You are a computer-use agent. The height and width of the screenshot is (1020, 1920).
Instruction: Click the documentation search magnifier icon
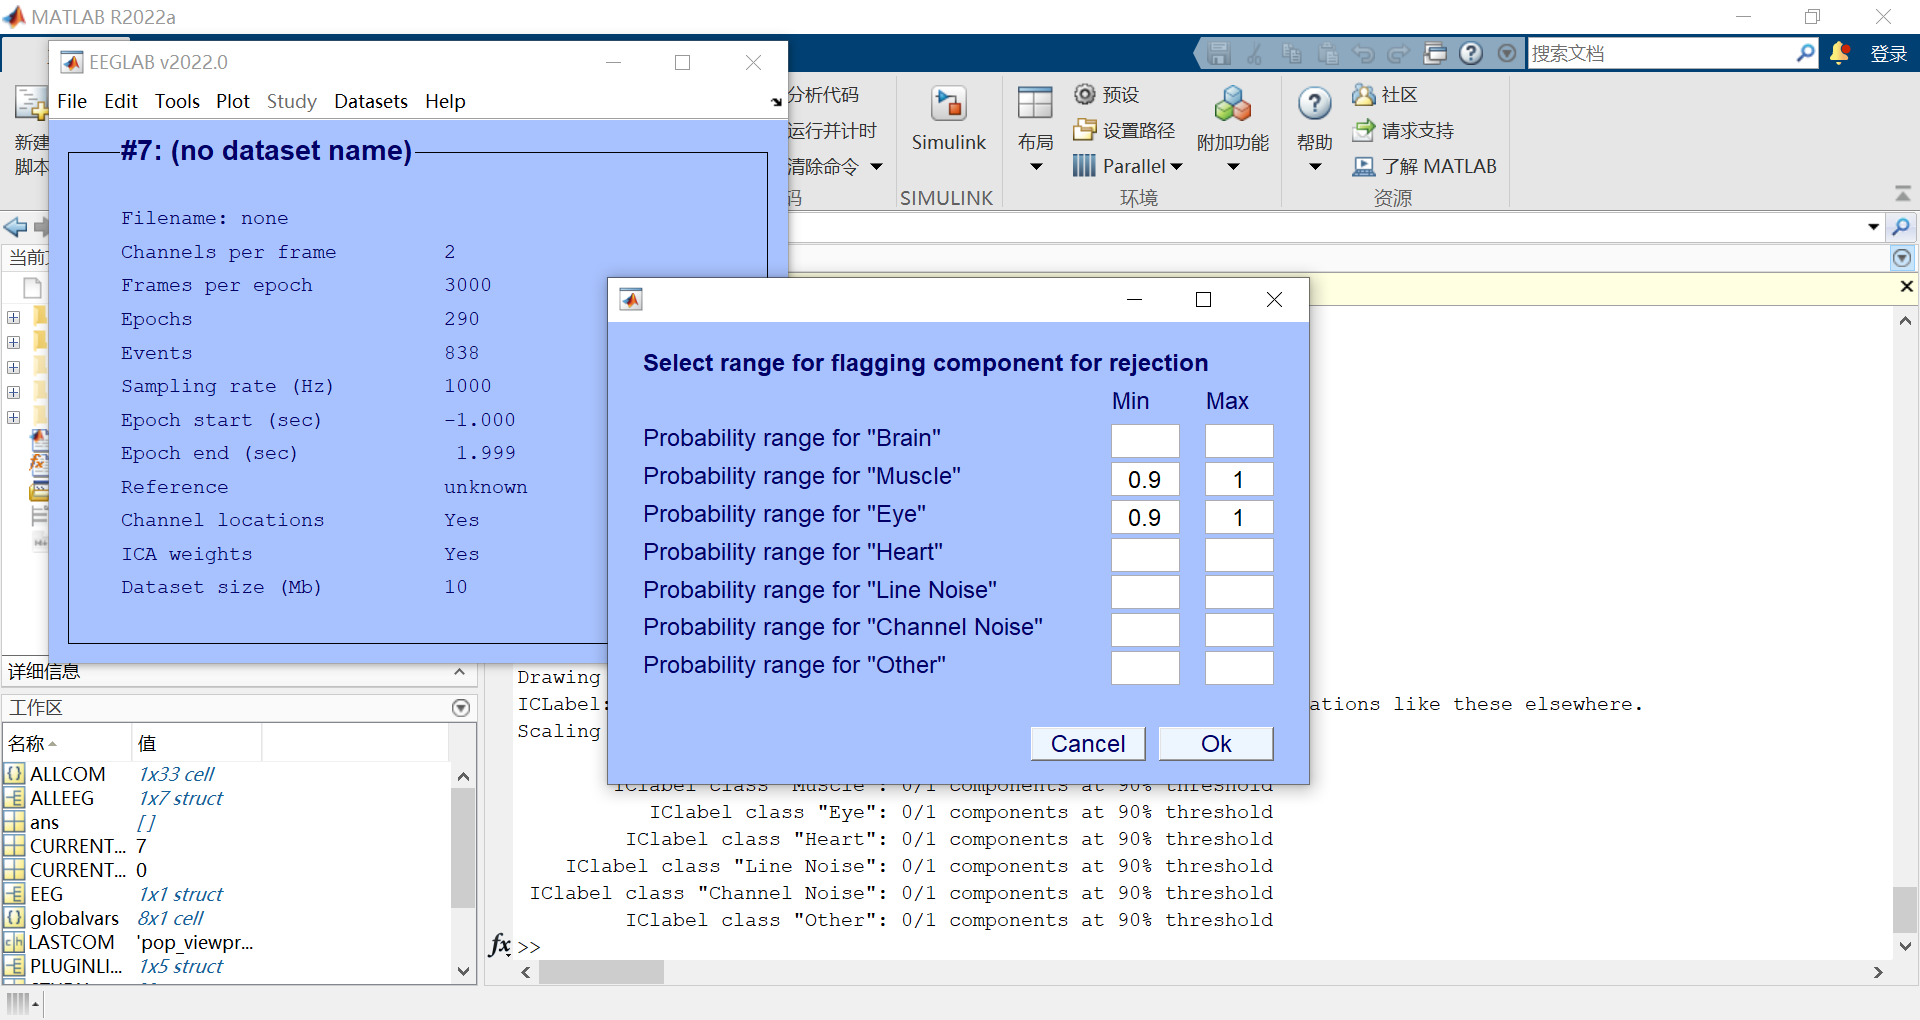1805,53
